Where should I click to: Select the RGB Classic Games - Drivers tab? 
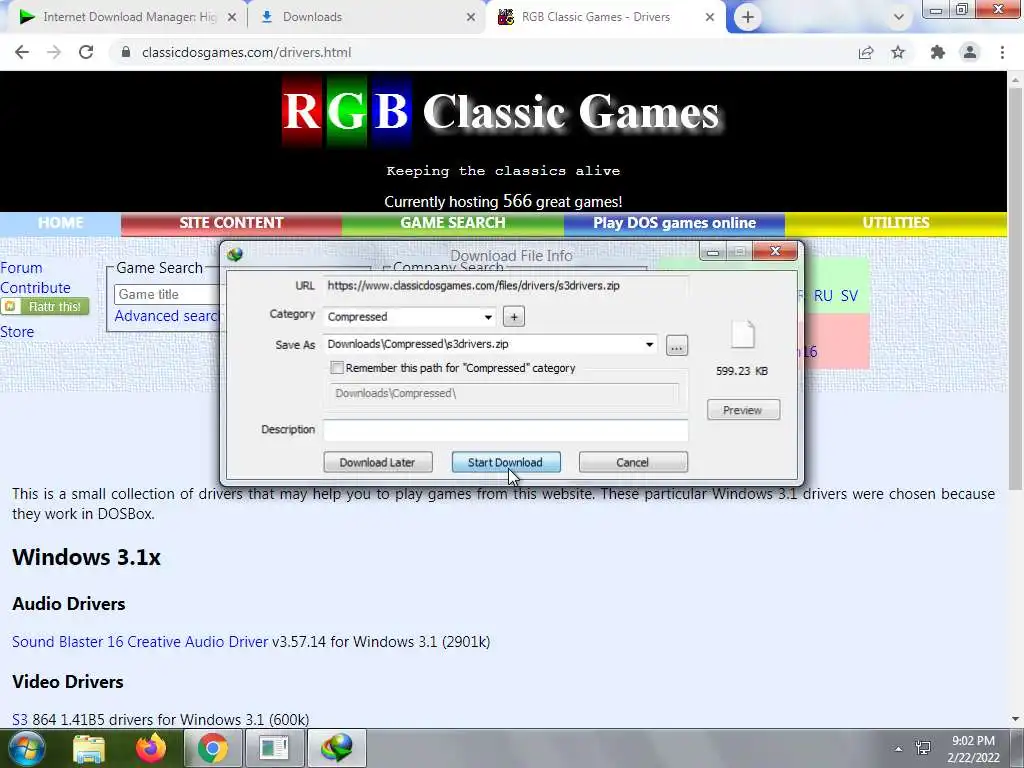coord(604,17)
